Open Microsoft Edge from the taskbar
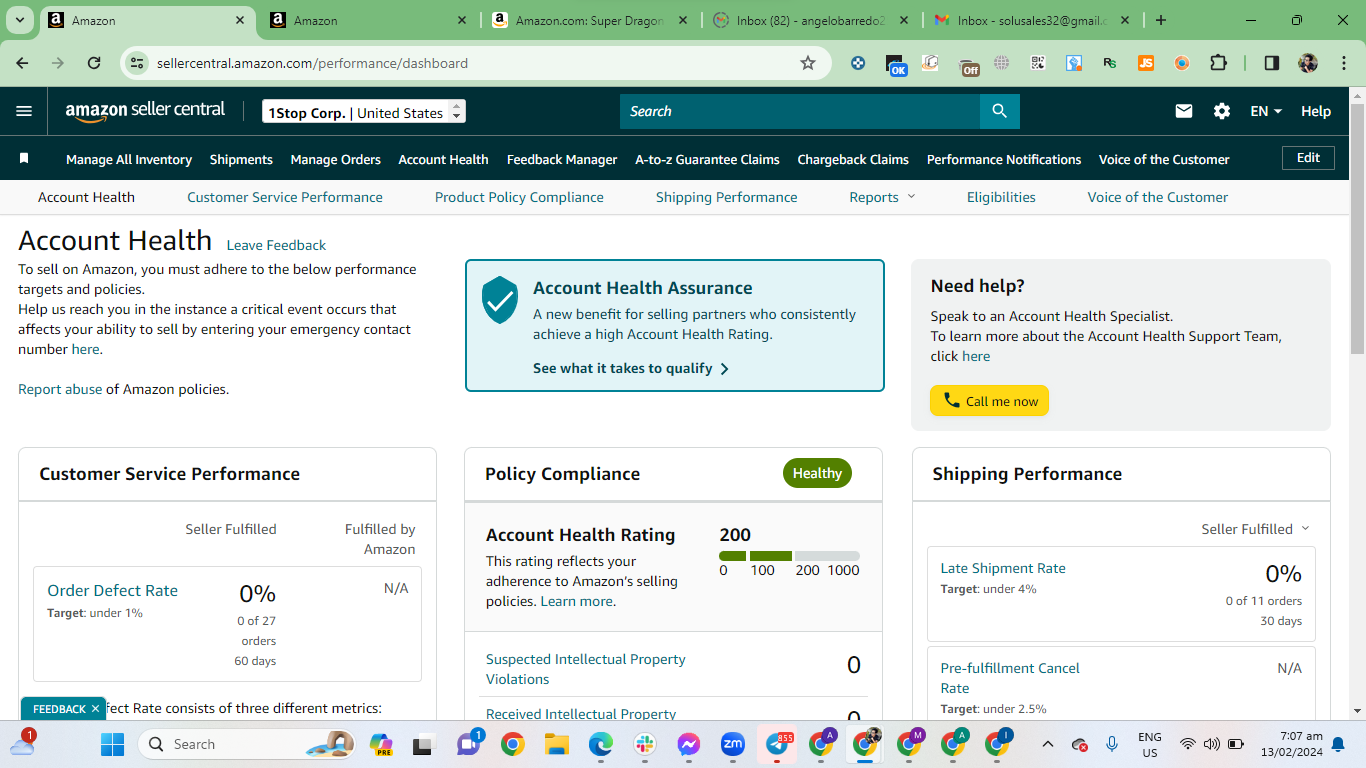1366x768 pixels. pos(600,744)
